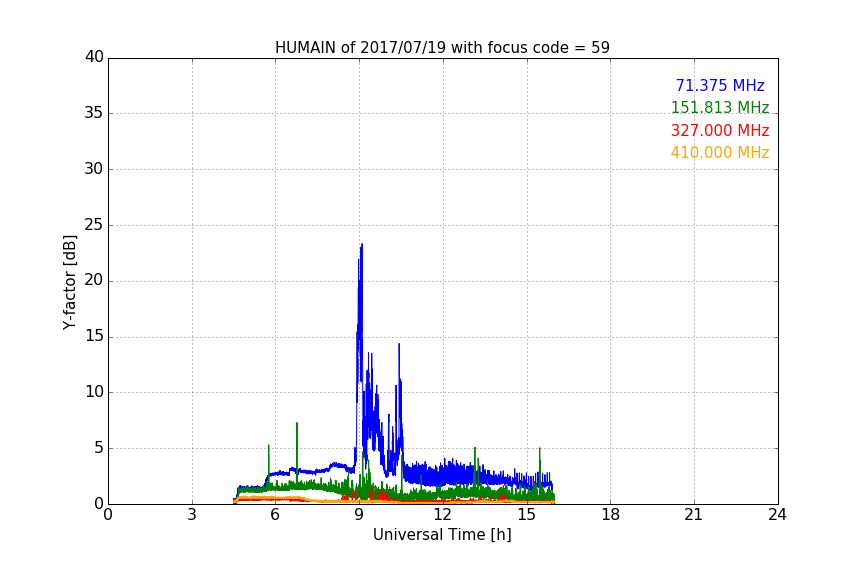
Task: Click x-axis tick label '18'
Action: [x=611, y=515]
